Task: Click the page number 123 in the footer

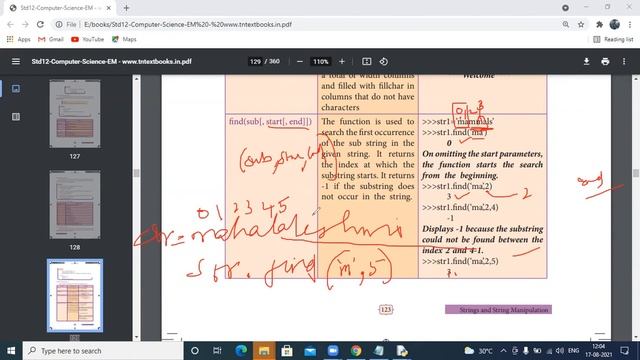Action: (386, 309)
